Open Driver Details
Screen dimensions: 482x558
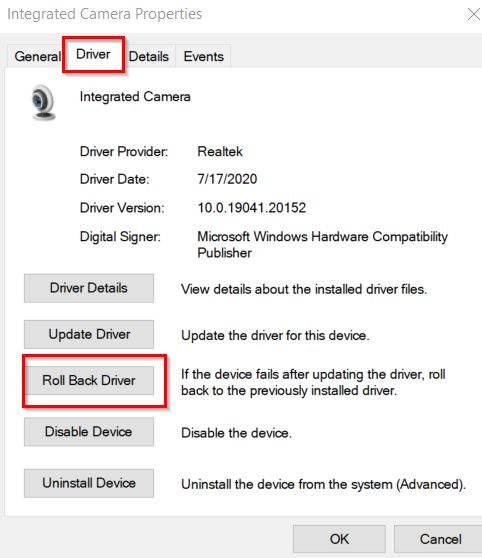point(89,288)
